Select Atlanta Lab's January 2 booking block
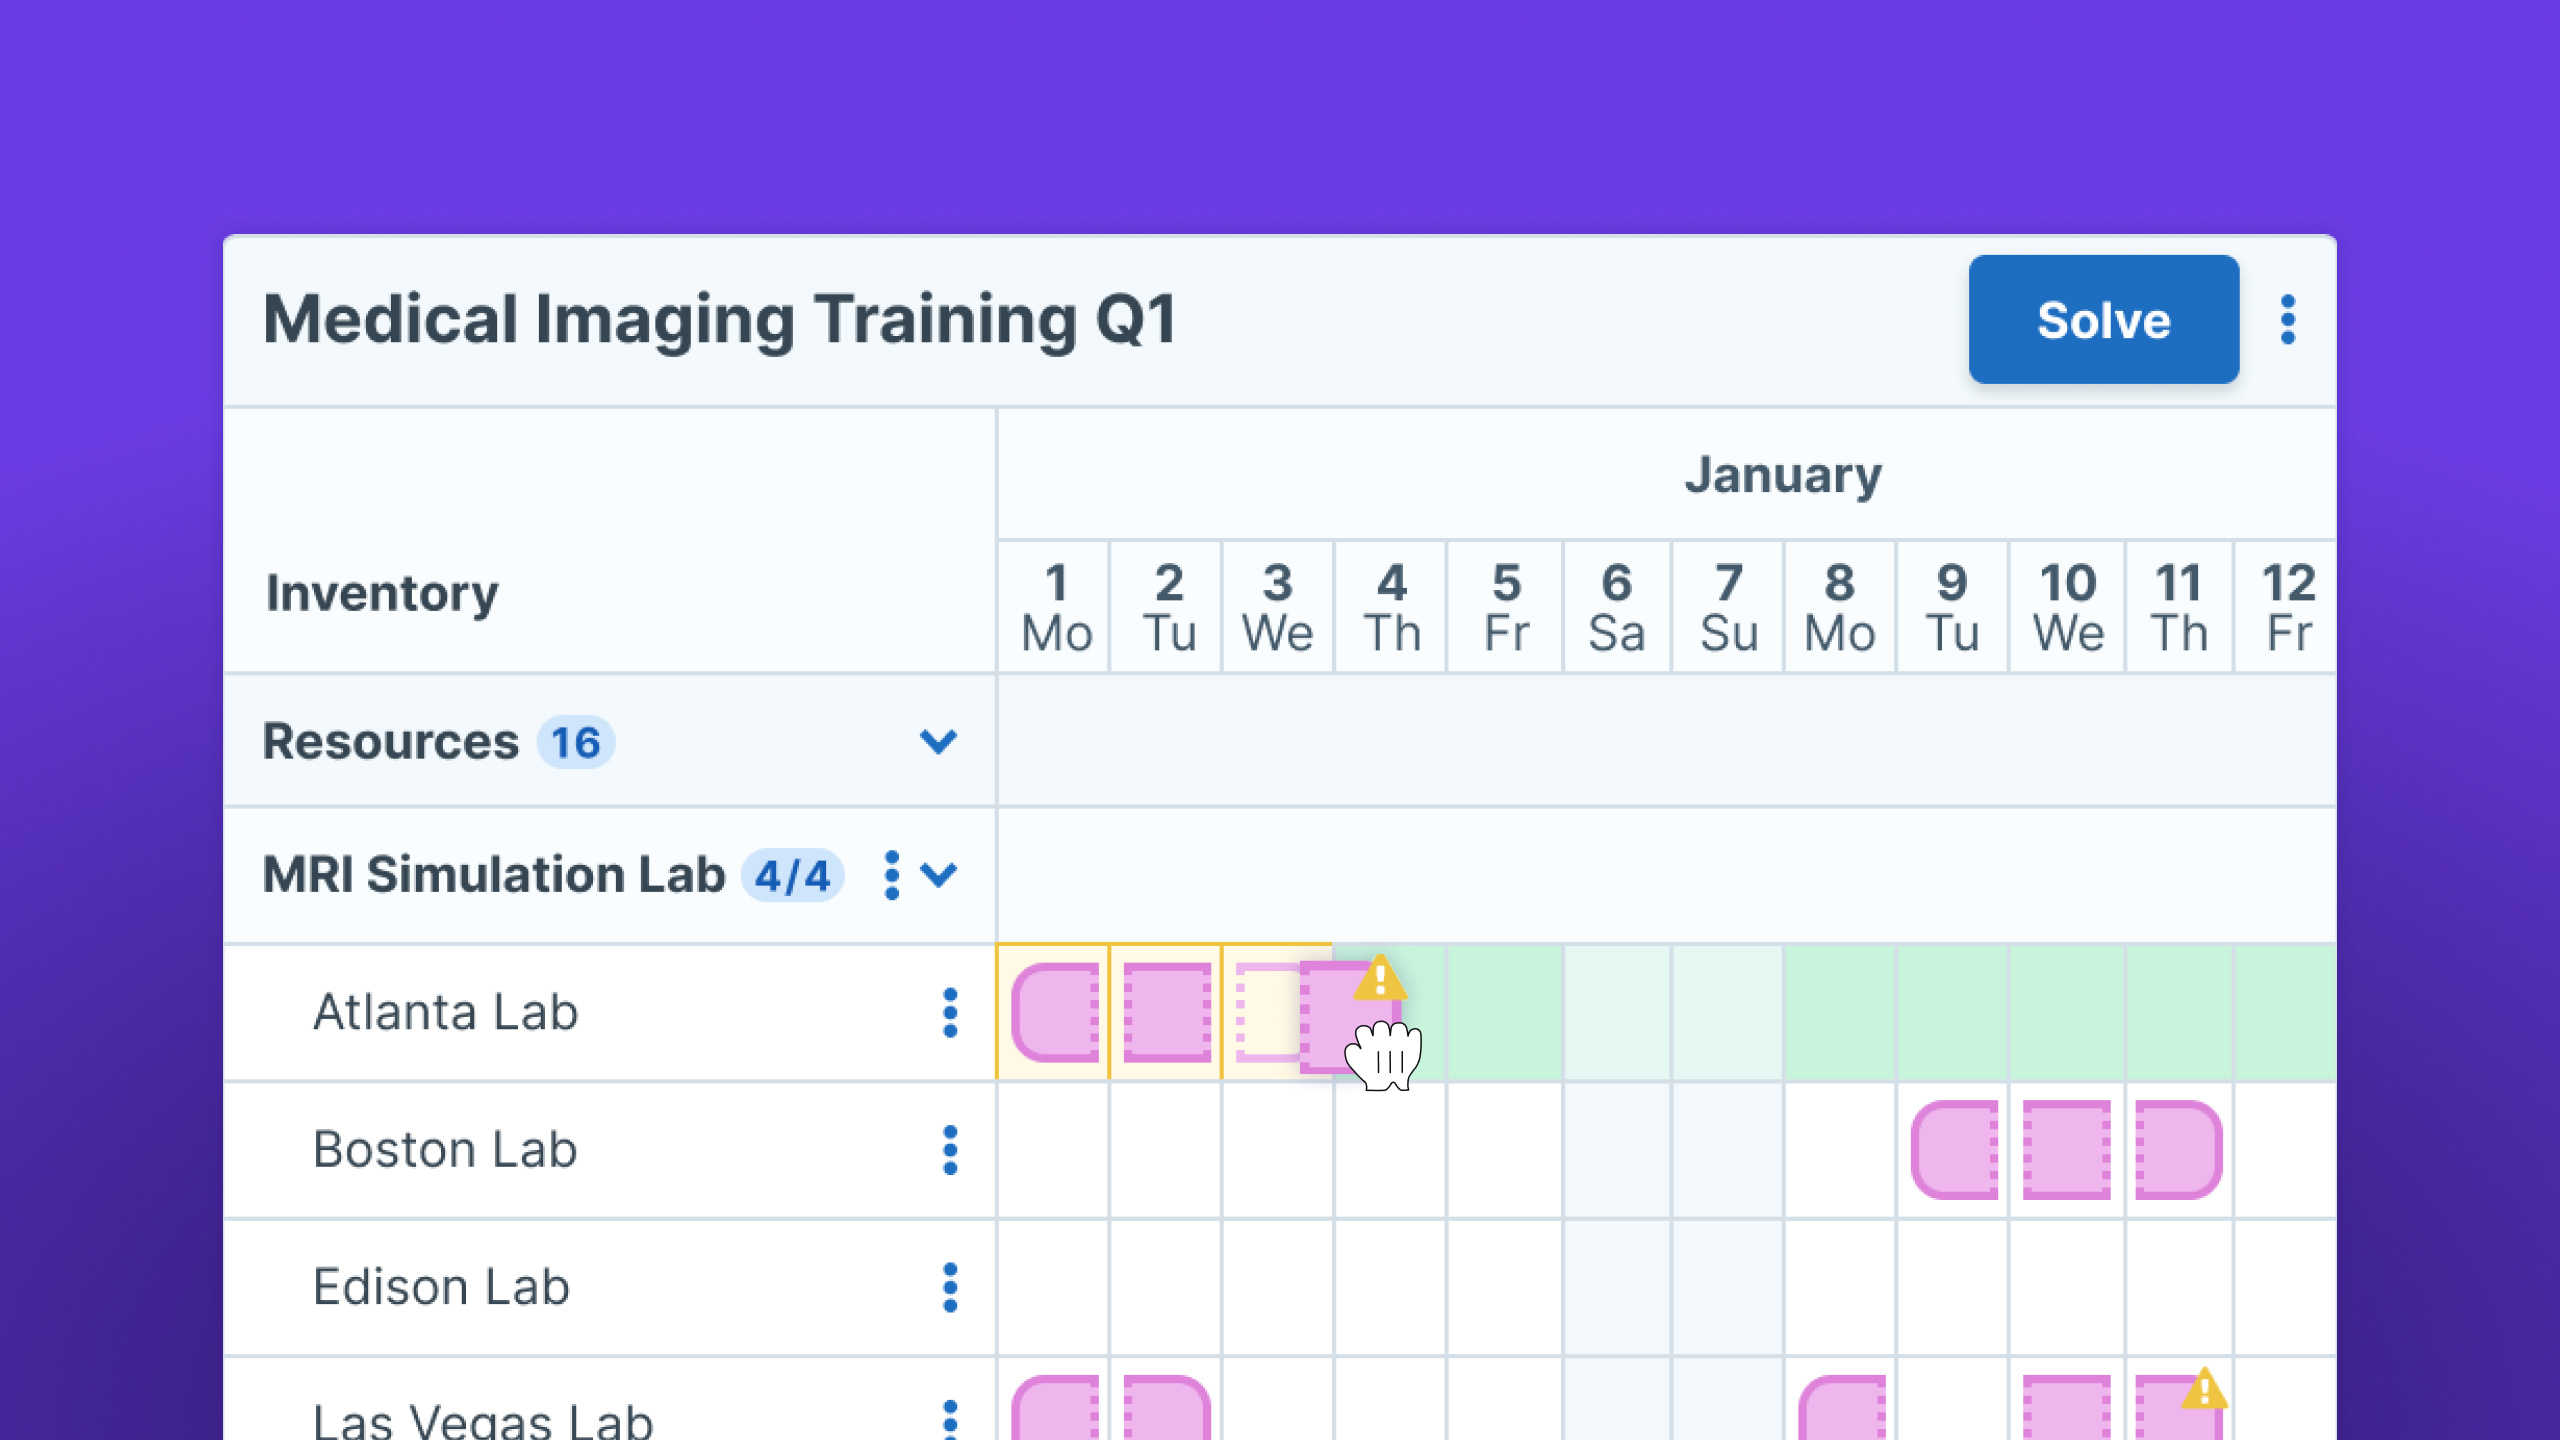 [1167, 1012]
